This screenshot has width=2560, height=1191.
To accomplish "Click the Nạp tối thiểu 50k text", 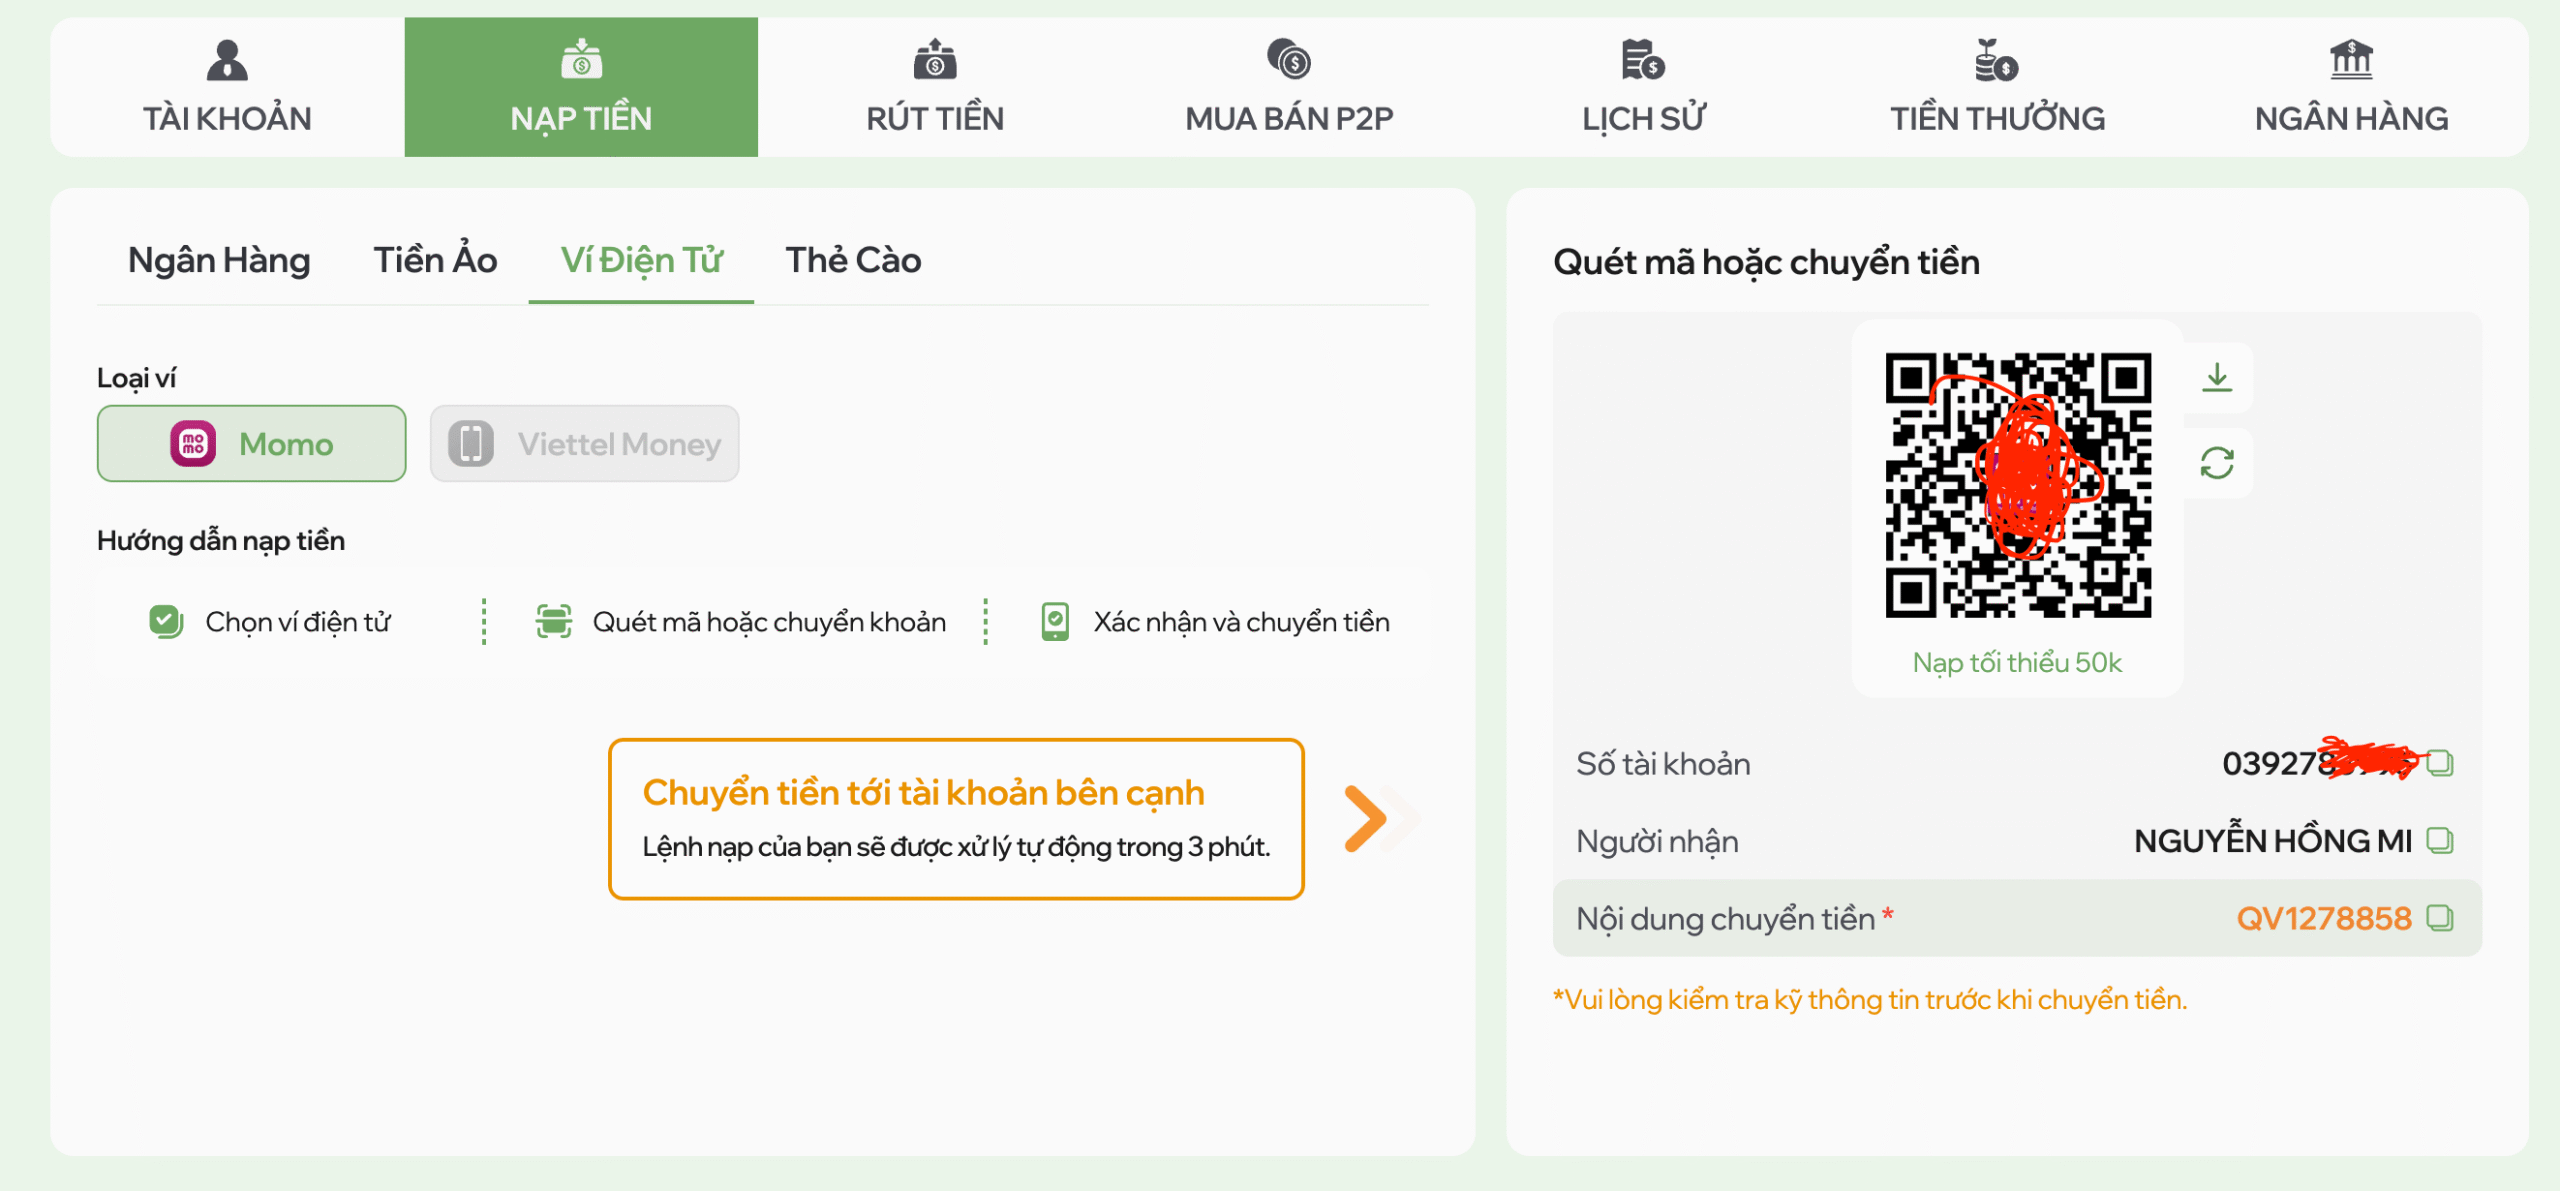I will pyautogui.click(x=2017, y=662).
